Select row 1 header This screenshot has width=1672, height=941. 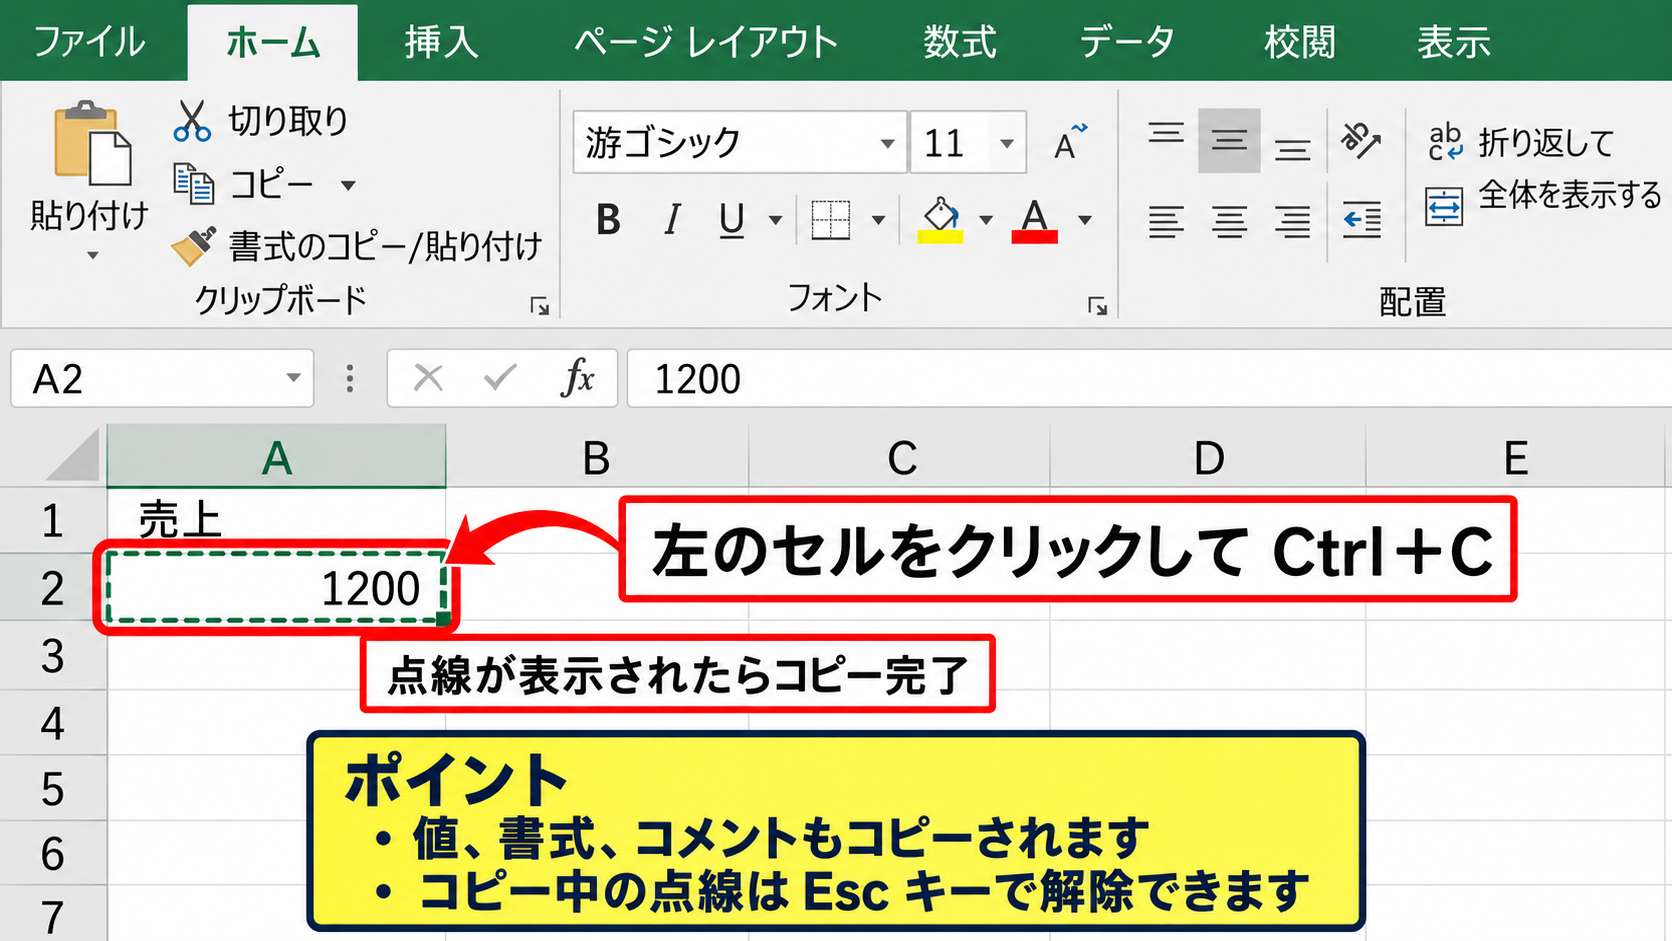(53, 521)
